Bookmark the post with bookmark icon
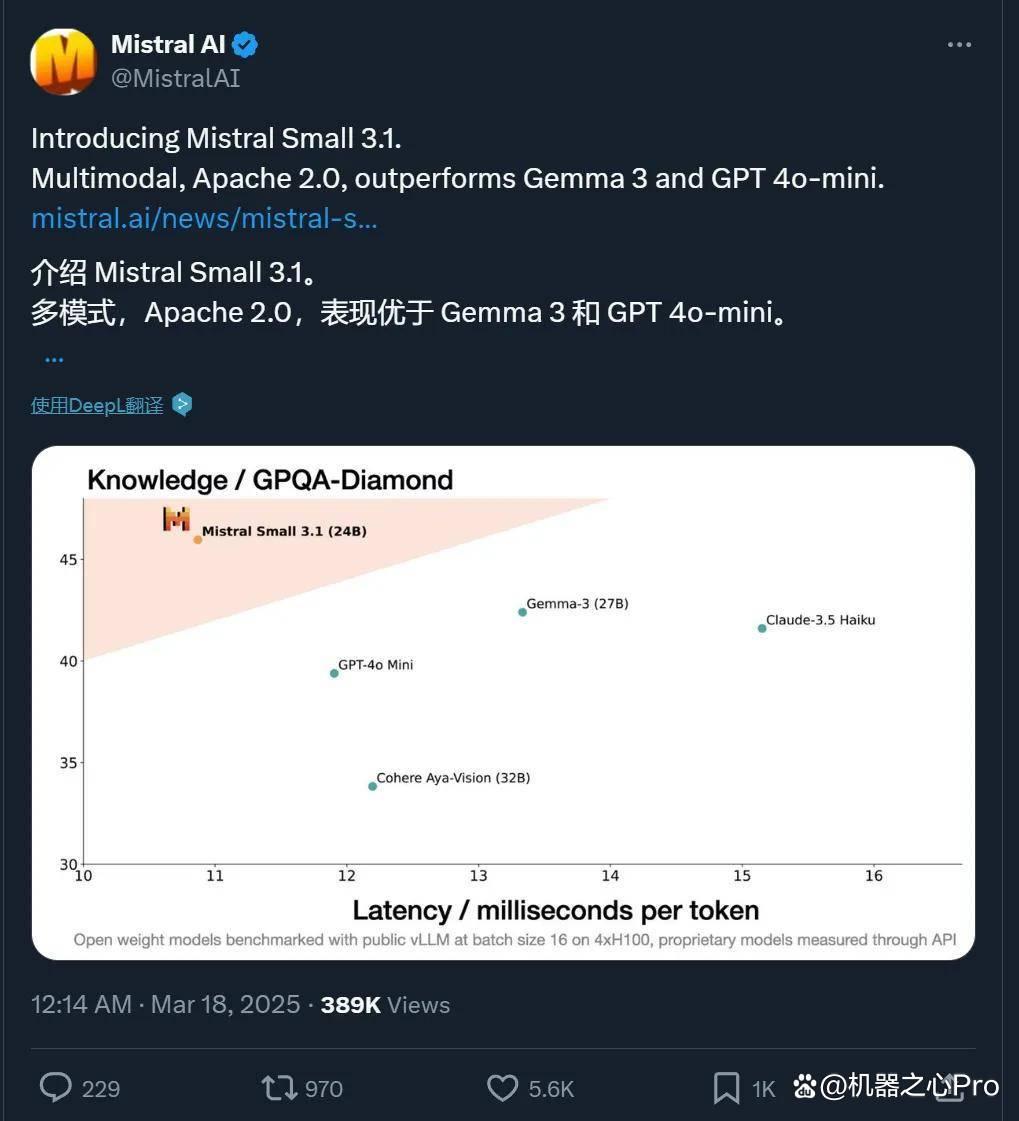Screen dimensions: 1019x1121 pyautogui.click(x=726, y=1088)
